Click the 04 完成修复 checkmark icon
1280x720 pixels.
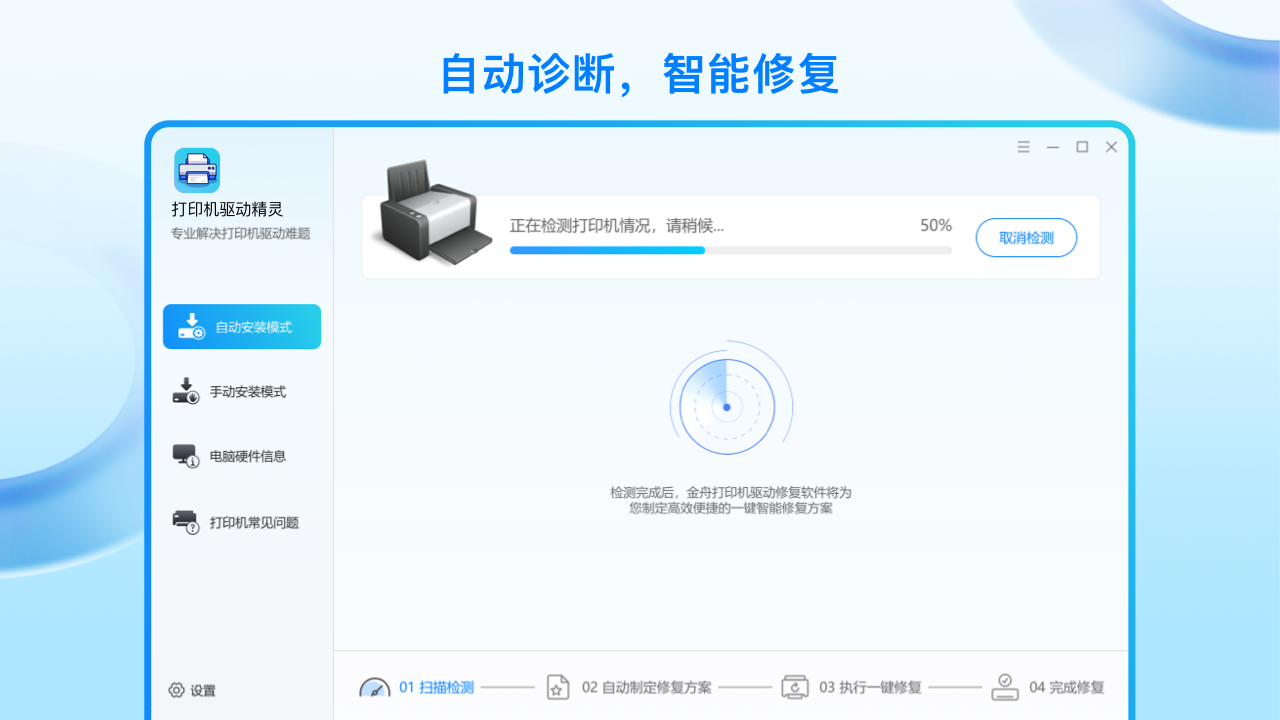point(1005,687)
